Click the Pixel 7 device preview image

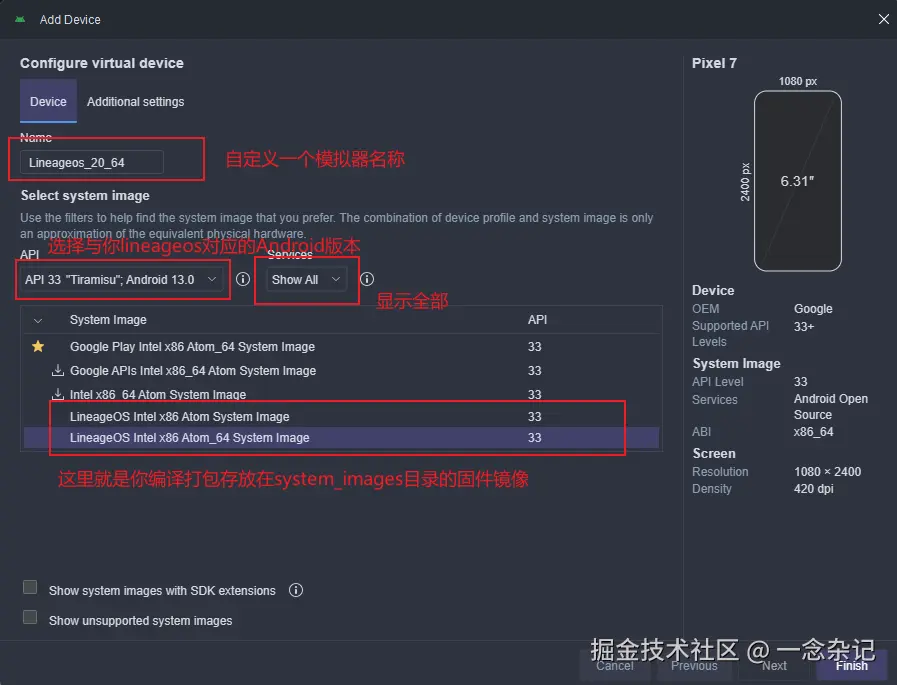click(797, 181)
